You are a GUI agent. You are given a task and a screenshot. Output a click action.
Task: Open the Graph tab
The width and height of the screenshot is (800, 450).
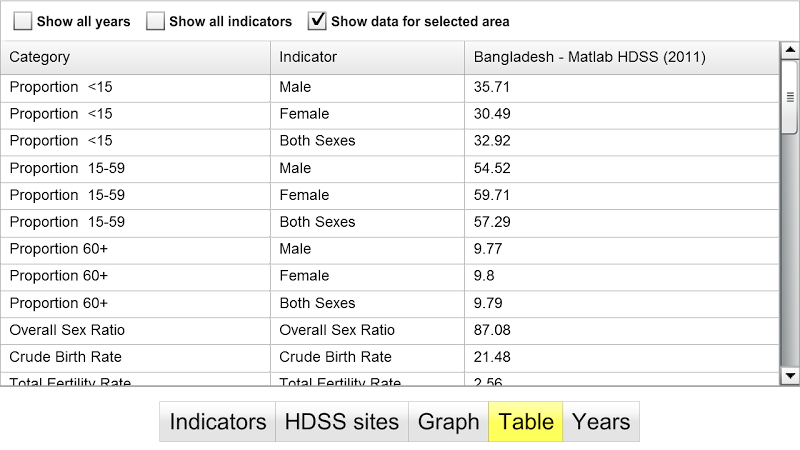pos(448,422)
